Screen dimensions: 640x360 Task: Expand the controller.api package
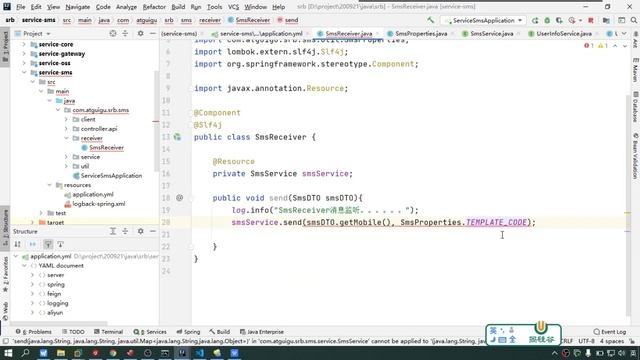tap(66, 129)
